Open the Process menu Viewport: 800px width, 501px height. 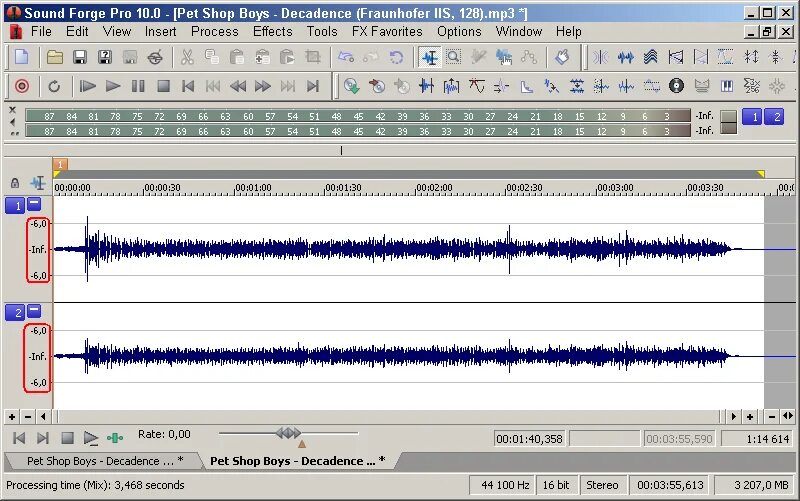215,32
